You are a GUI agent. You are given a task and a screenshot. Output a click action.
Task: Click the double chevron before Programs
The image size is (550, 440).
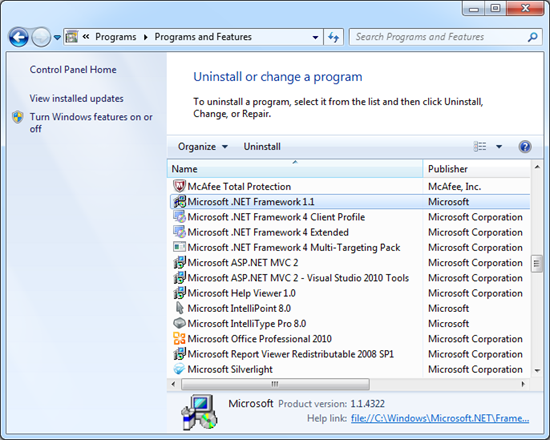point(86,37)
